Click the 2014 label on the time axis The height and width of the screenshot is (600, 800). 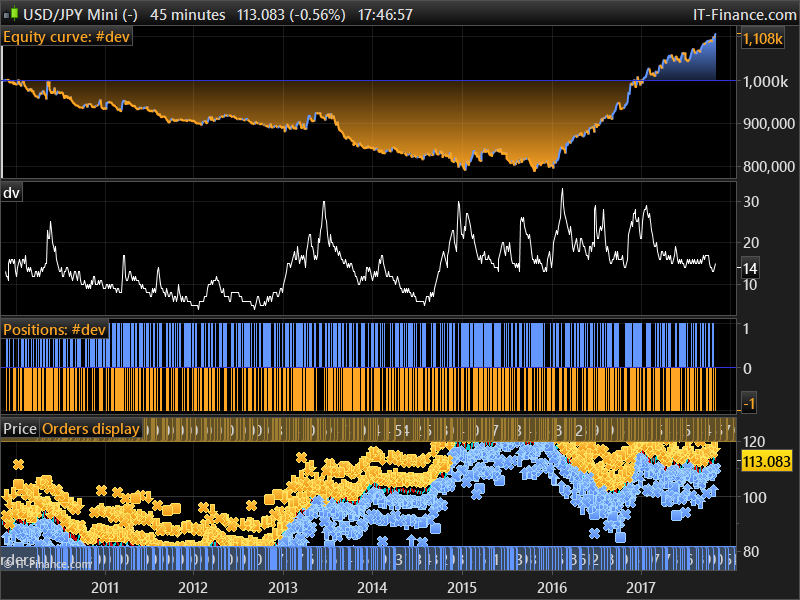(x=372, y=588)
